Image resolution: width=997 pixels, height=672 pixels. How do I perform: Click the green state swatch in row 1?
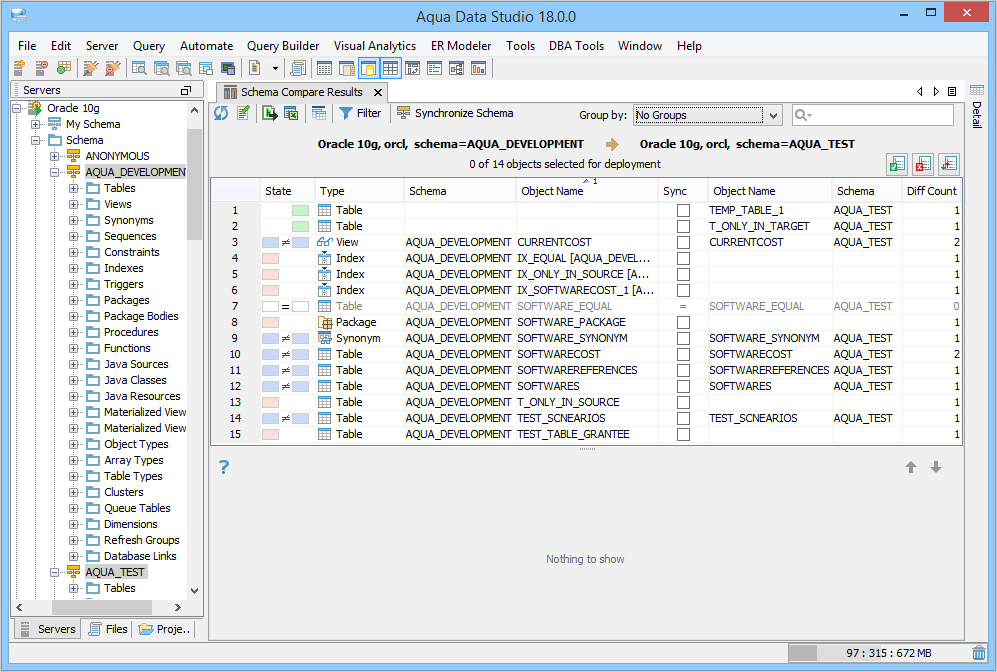click(x=300, y=210)
